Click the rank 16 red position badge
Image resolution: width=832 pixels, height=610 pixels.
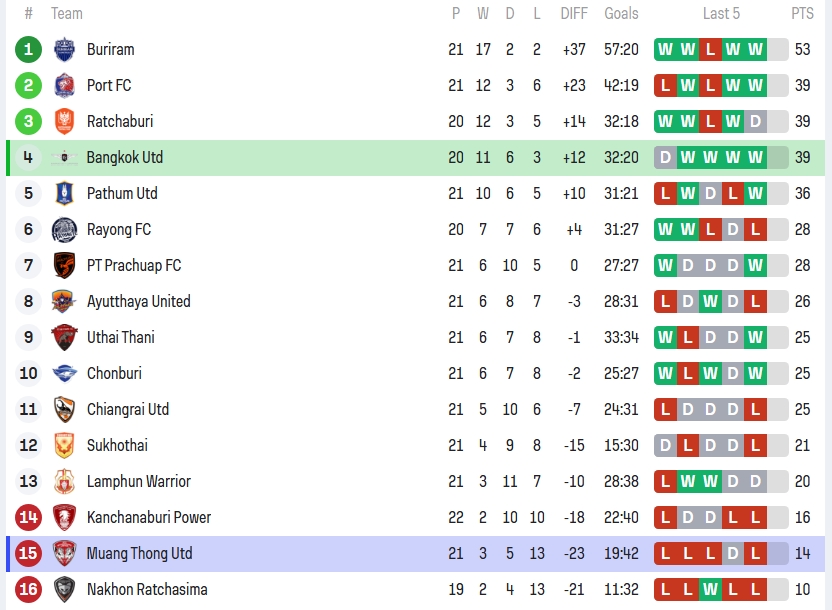point(28,589)
